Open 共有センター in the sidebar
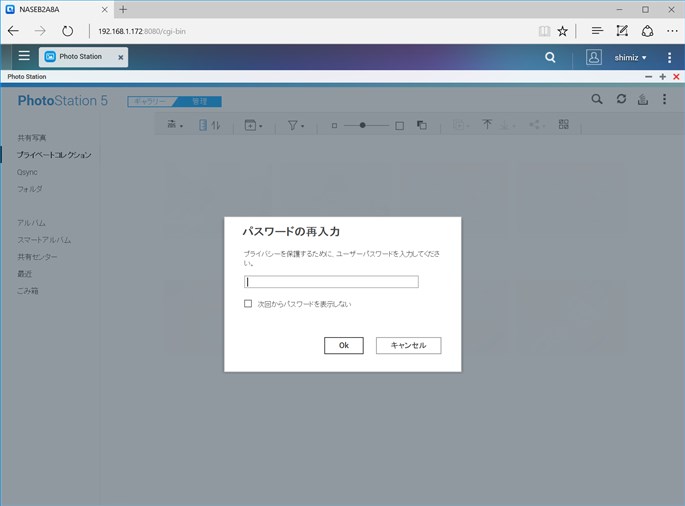The width and height of the screenshot is (685, 506). (37, 257)
